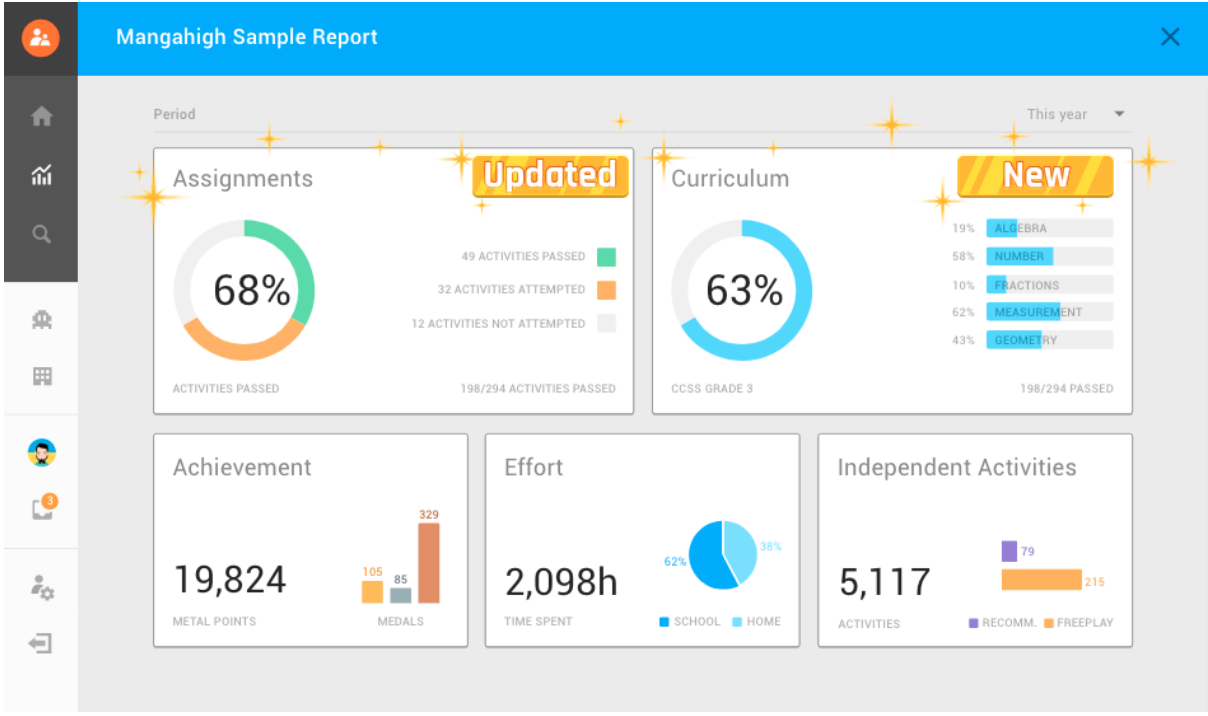Open the user avatar profile
Viewport: 1208px width, 716px height.
tap(41, 453)
